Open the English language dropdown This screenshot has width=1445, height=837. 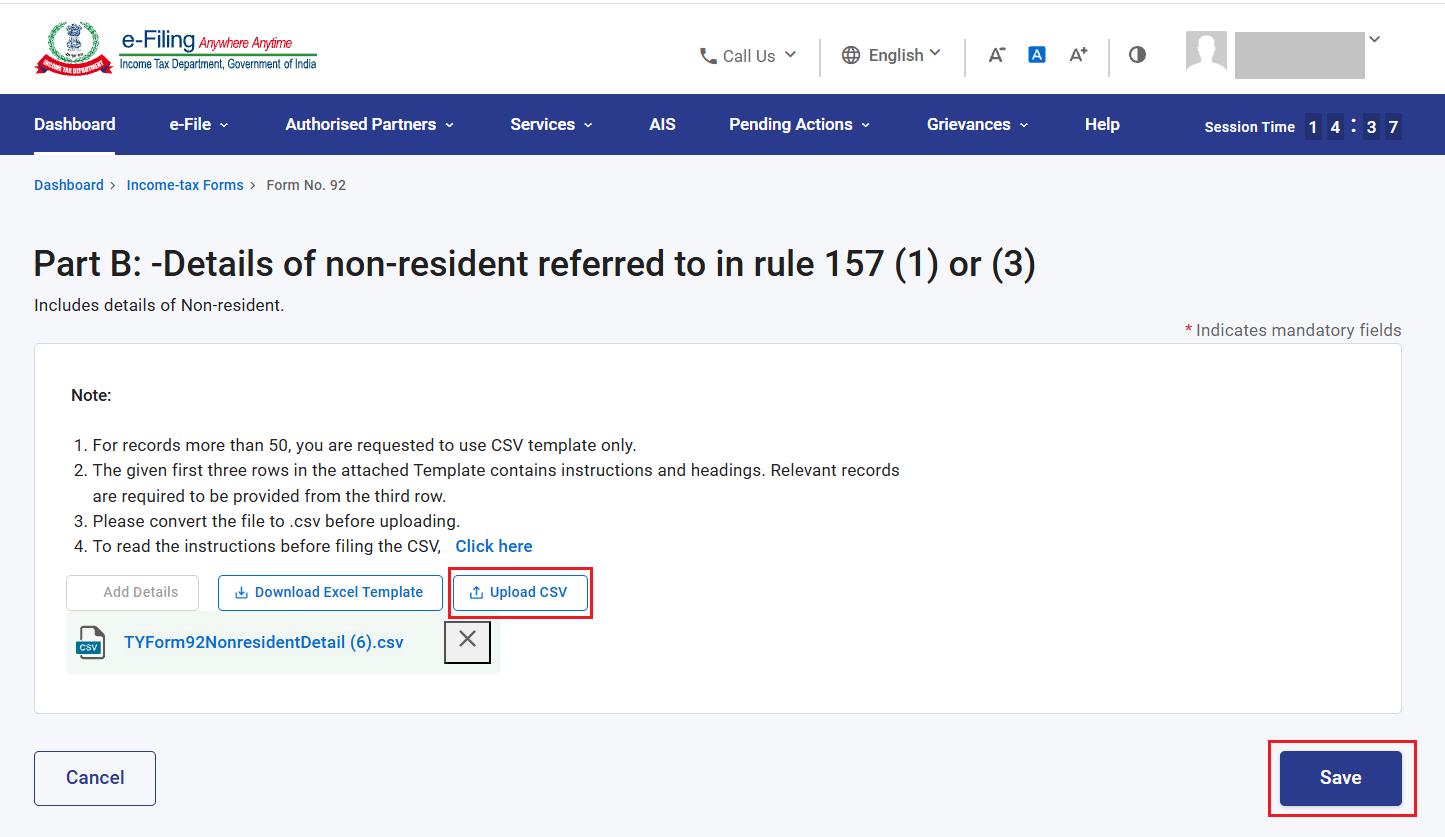891,55
